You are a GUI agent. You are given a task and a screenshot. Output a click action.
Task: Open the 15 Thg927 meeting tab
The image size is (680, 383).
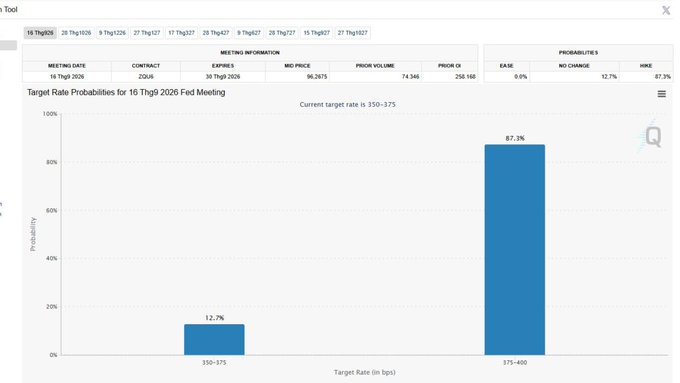click(x=317, y=33)
